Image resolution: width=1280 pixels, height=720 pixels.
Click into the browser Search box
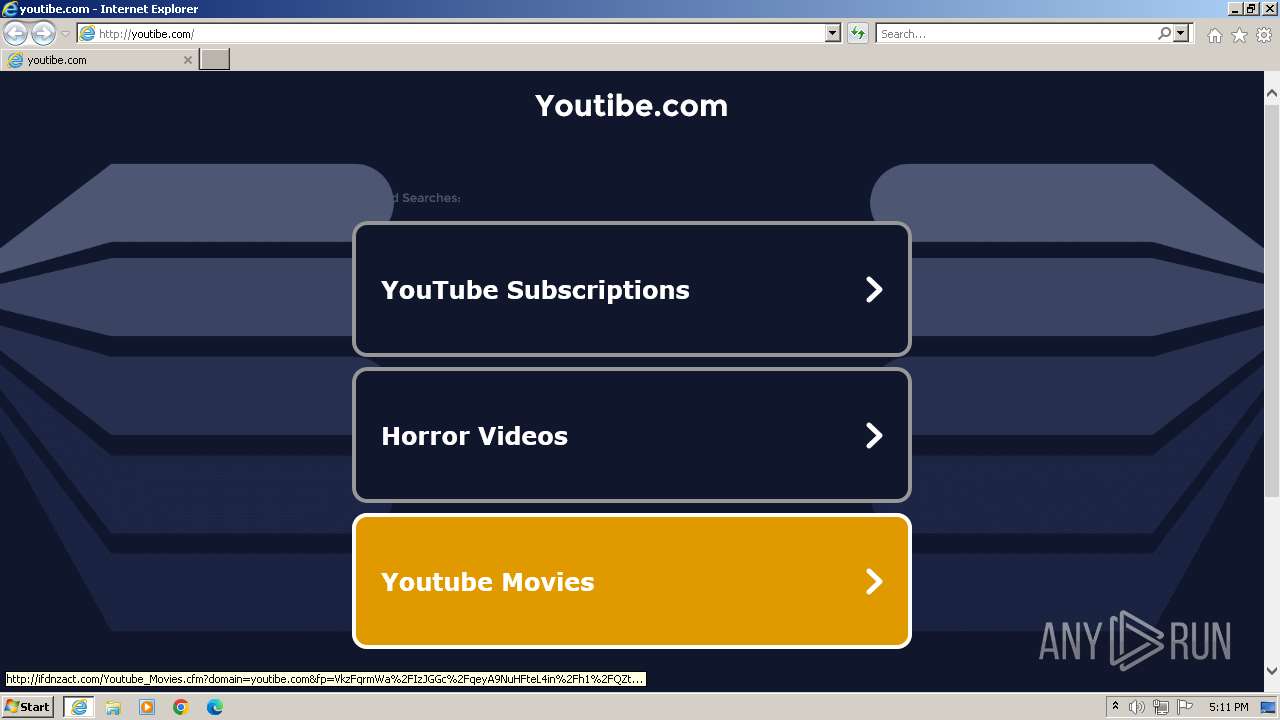(x=1016, y=34)
